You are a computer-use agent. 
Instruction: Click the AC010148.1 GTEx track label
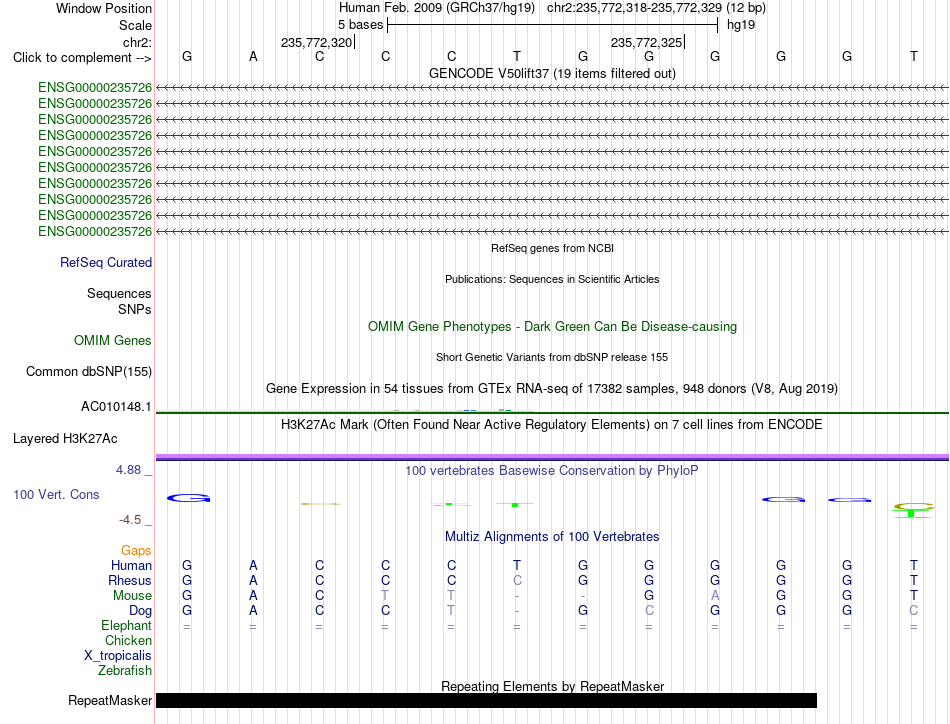tap(116, 407)
